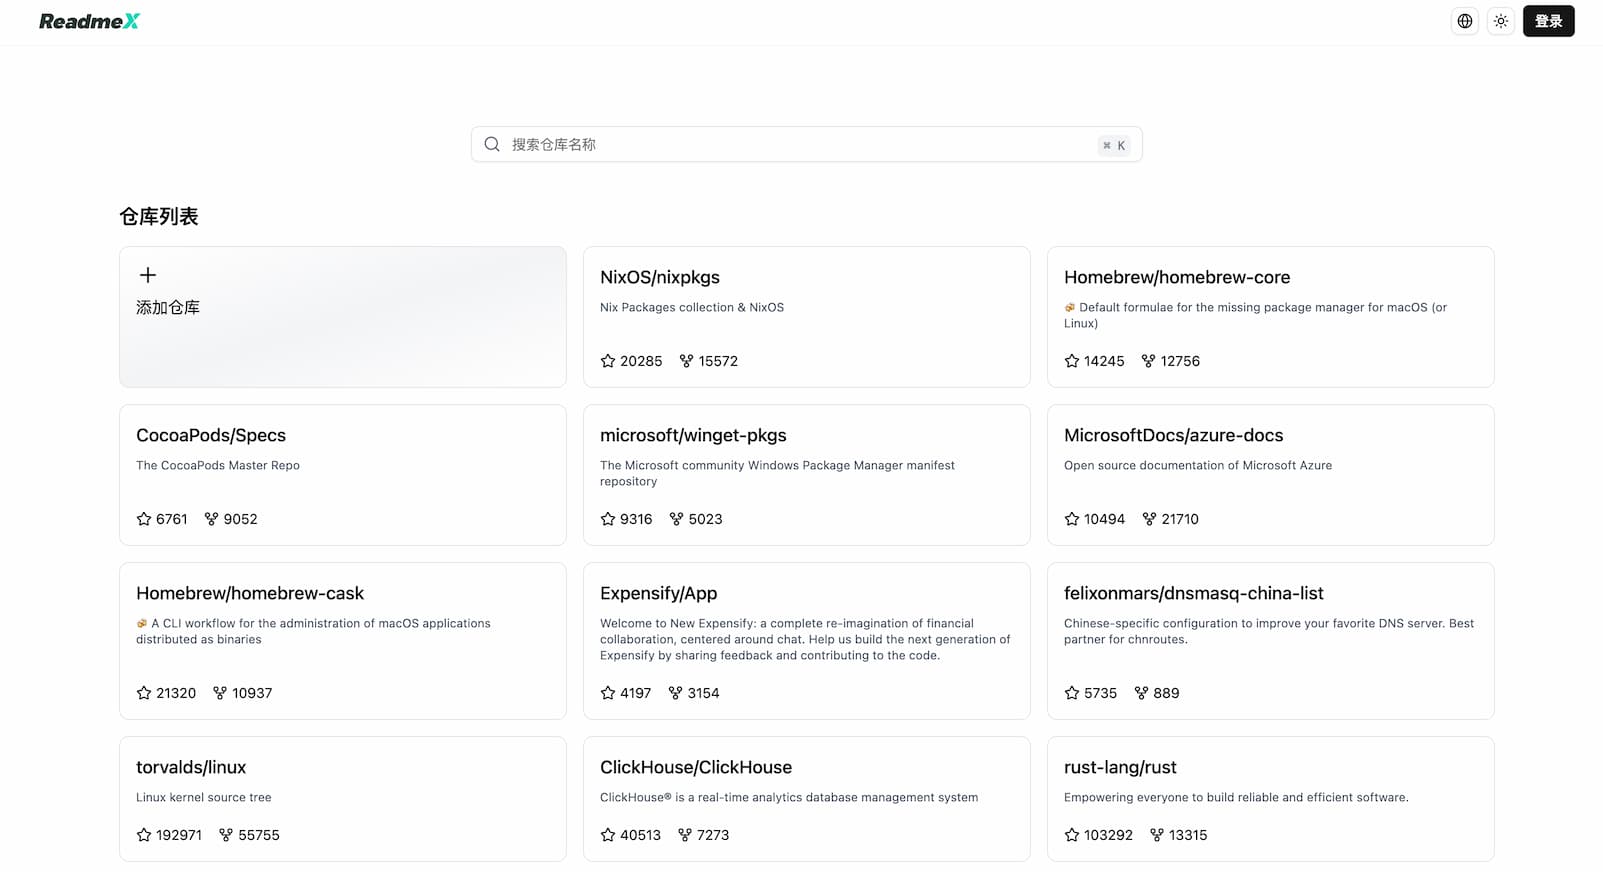Click fork icon on microsoft/winget-pkgs card
Screen dimensions: 1603x872
(x=676, y=519)
